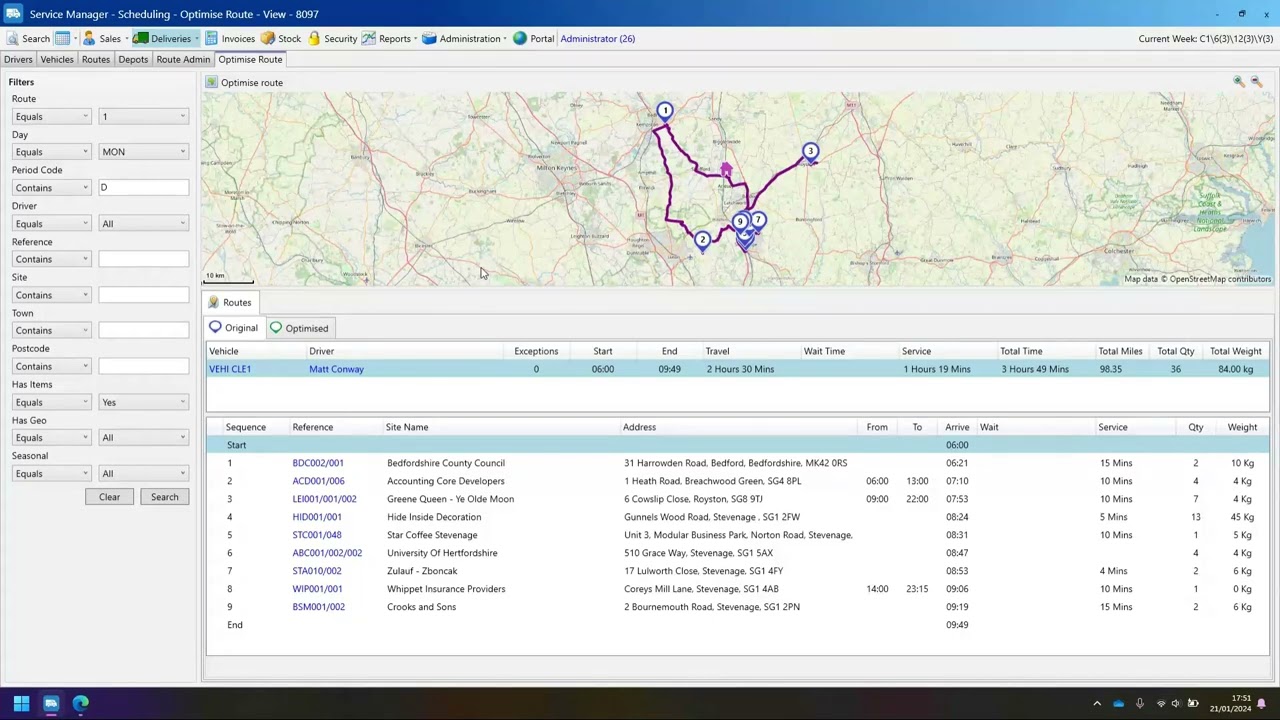The image size is (1280, 720).
Task: Switch to the Depots tab
Action: 133,59
